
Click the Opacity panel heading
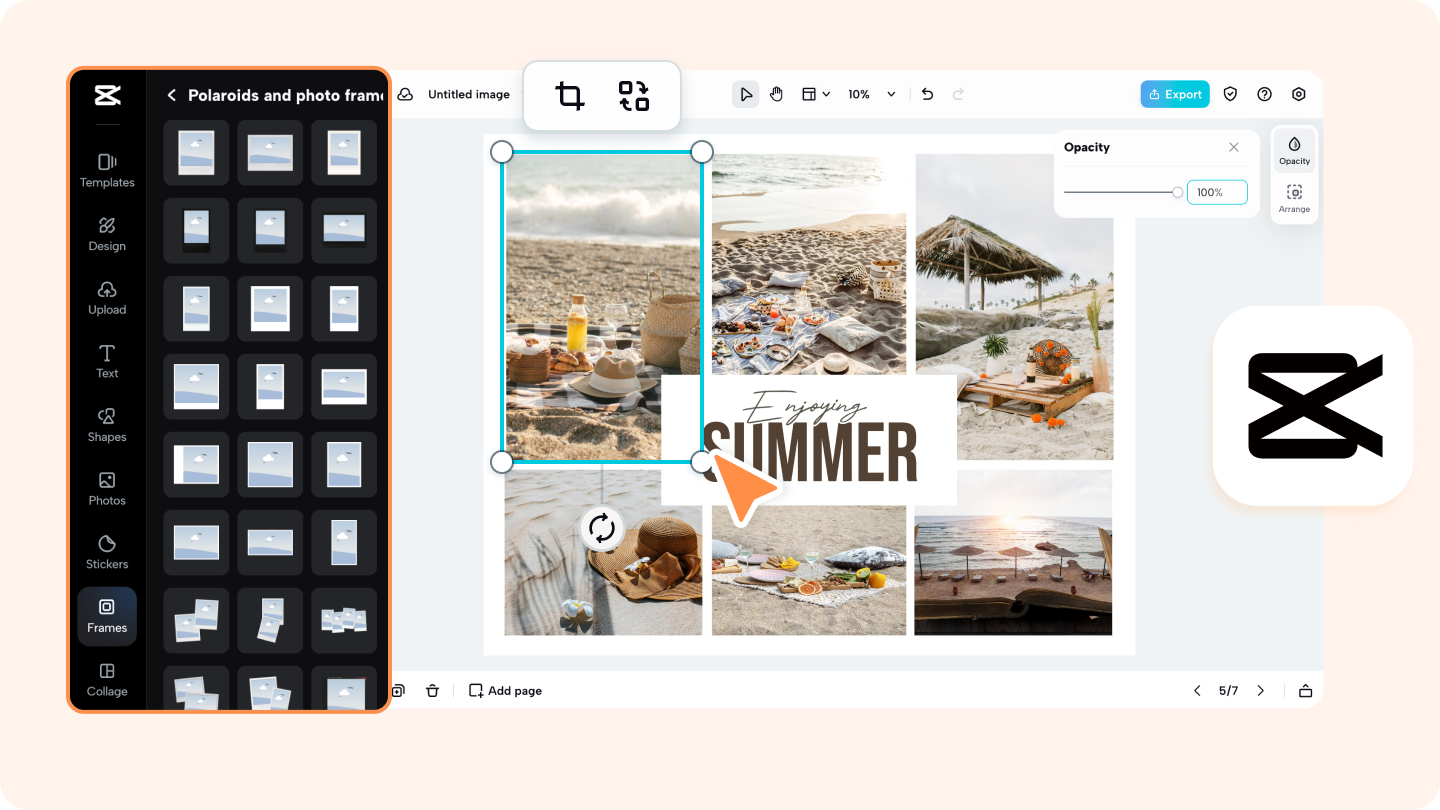[1087, 147]
